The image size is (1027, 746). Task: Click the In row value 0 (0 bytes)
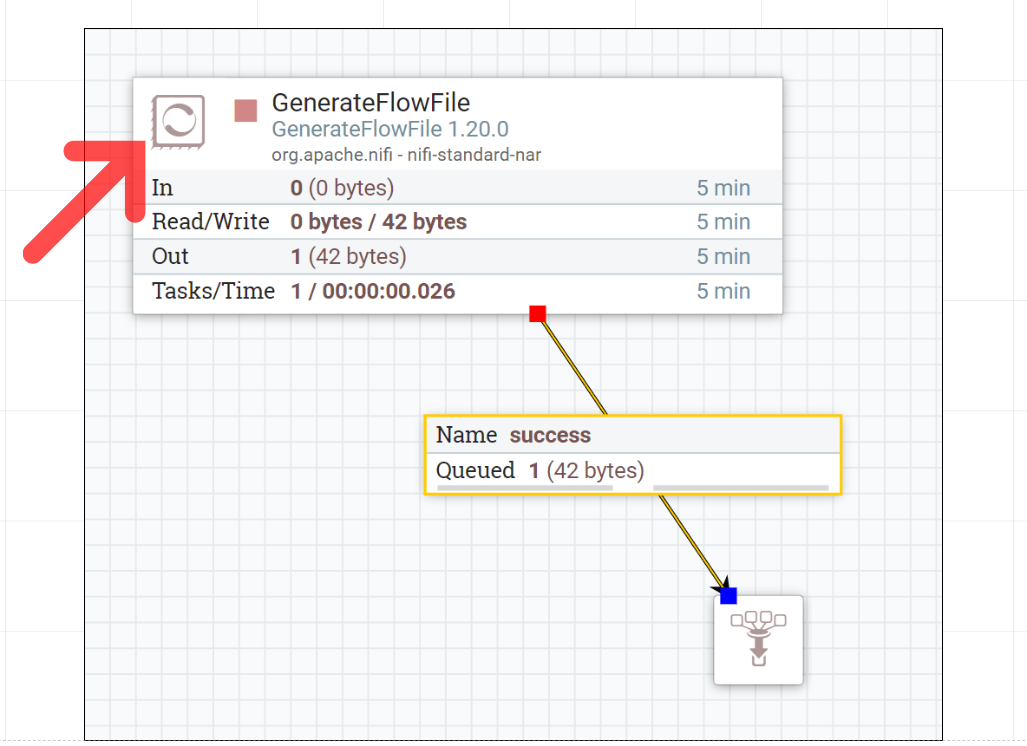point(342,188)
